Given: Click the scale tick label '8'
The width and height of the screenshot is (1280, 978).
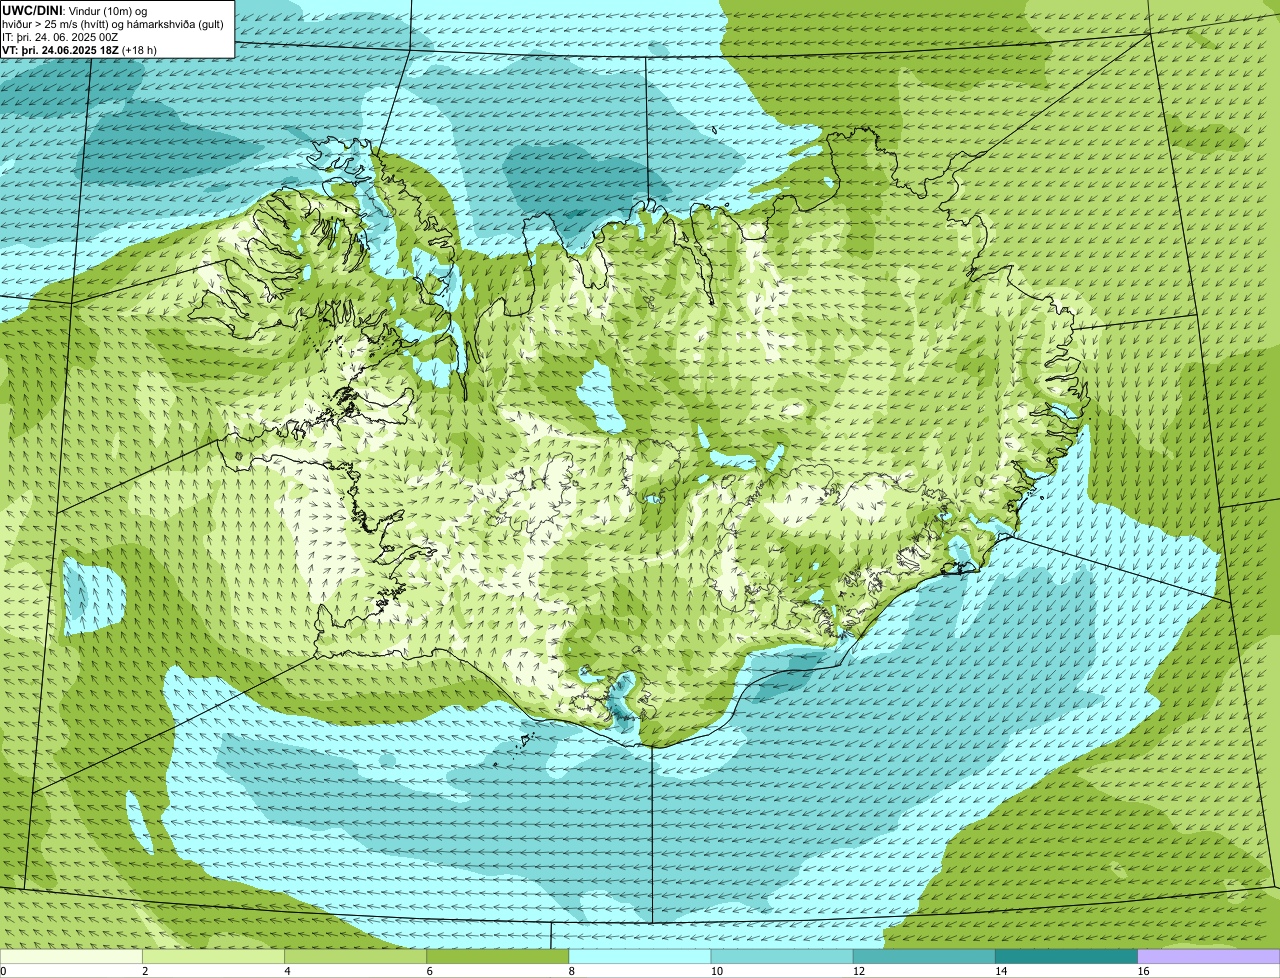Looking at the screenshot, I should pyautogui.click(x=572, y=971).
